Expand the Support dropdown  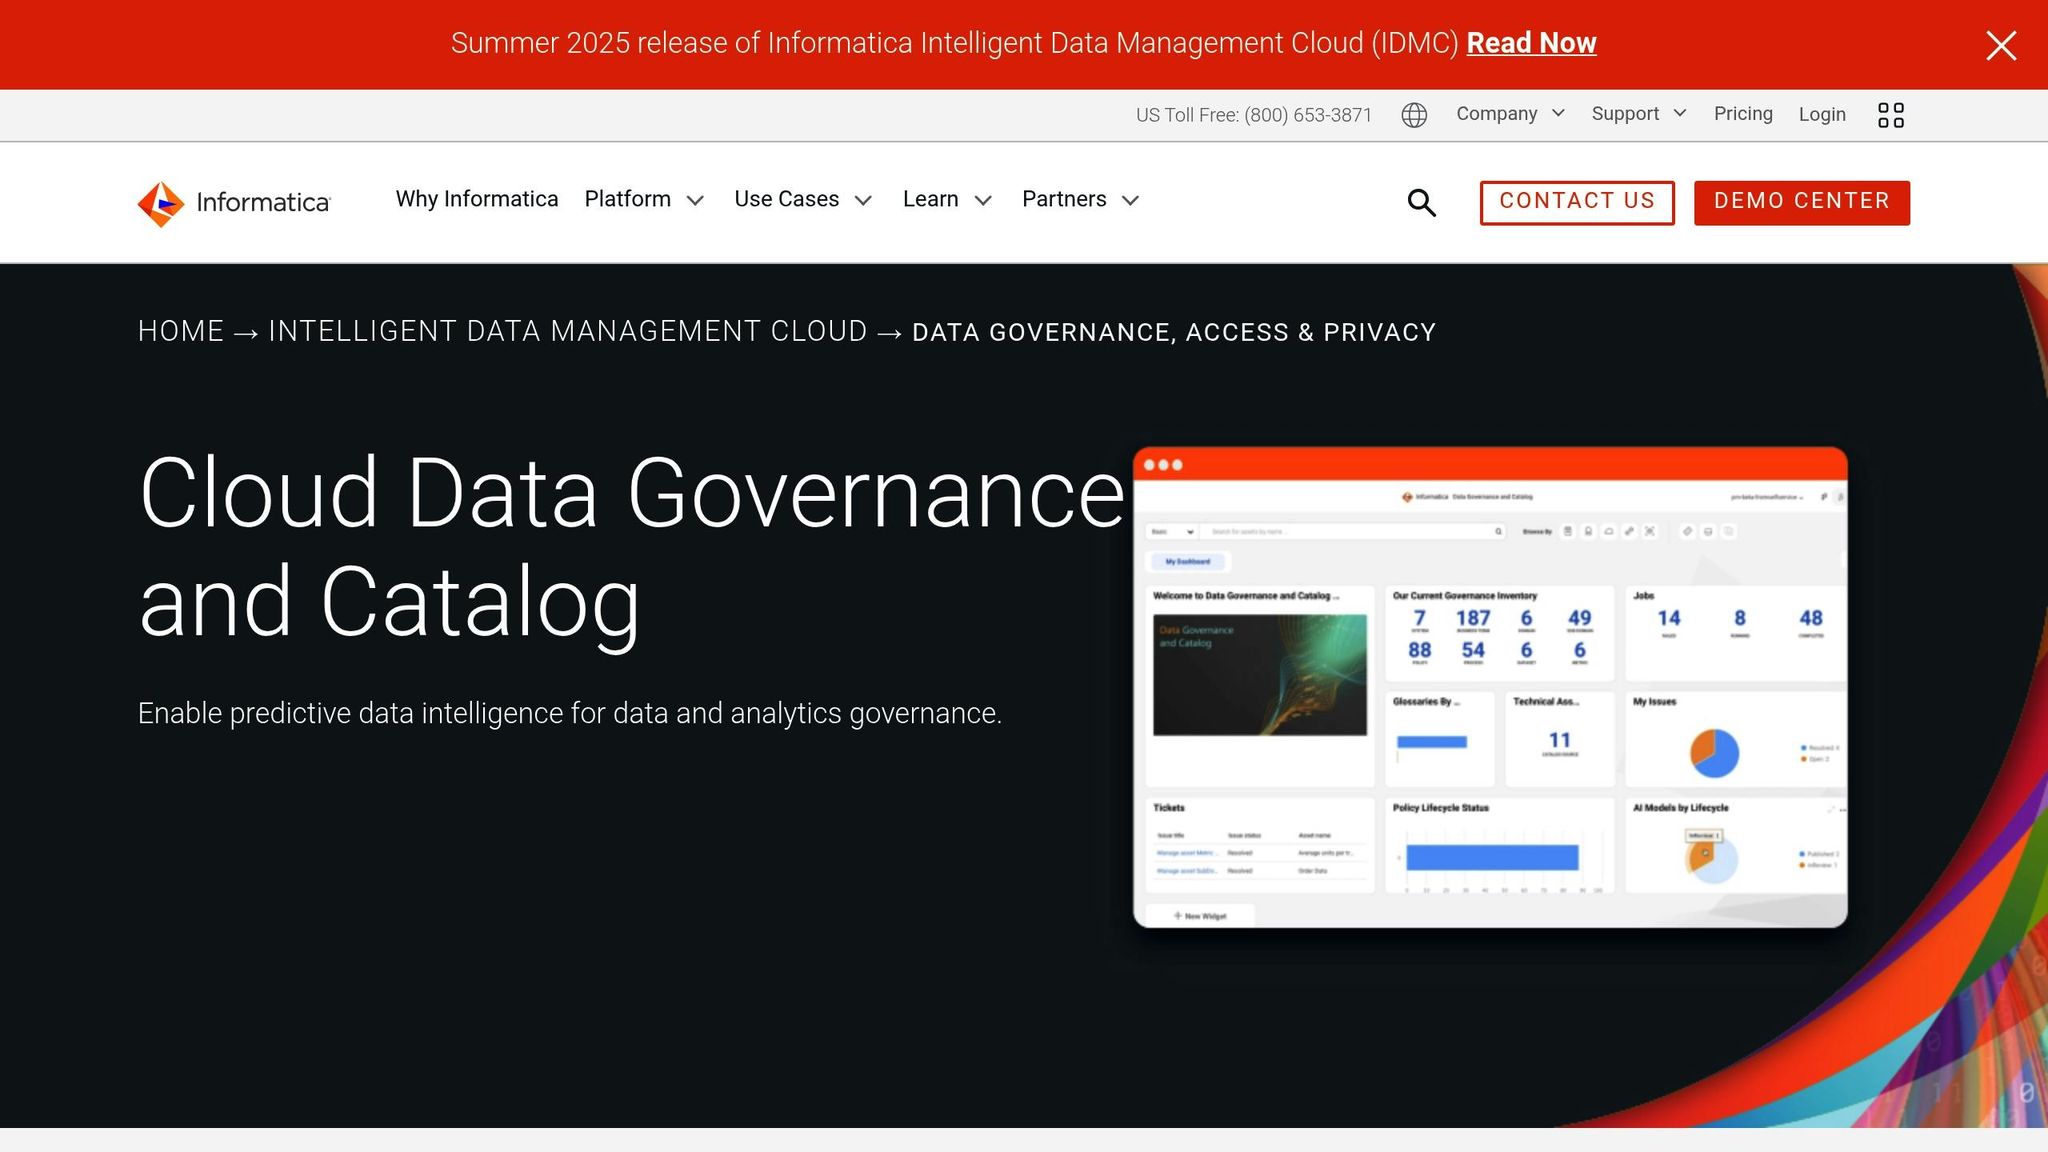1639,114
